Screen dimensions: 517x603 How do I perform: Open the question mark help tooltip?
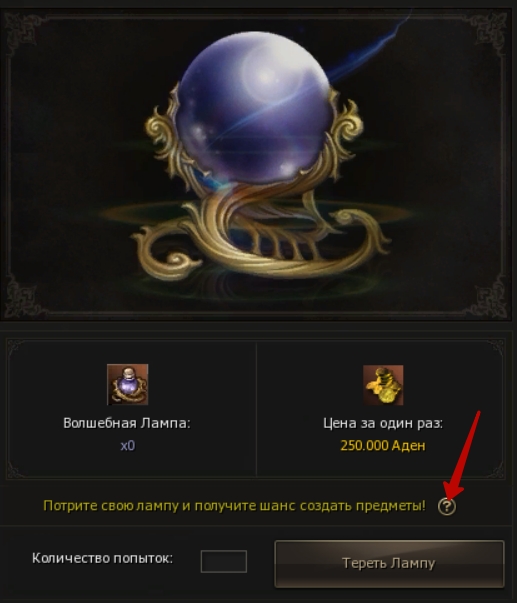[x=447, y=506]
